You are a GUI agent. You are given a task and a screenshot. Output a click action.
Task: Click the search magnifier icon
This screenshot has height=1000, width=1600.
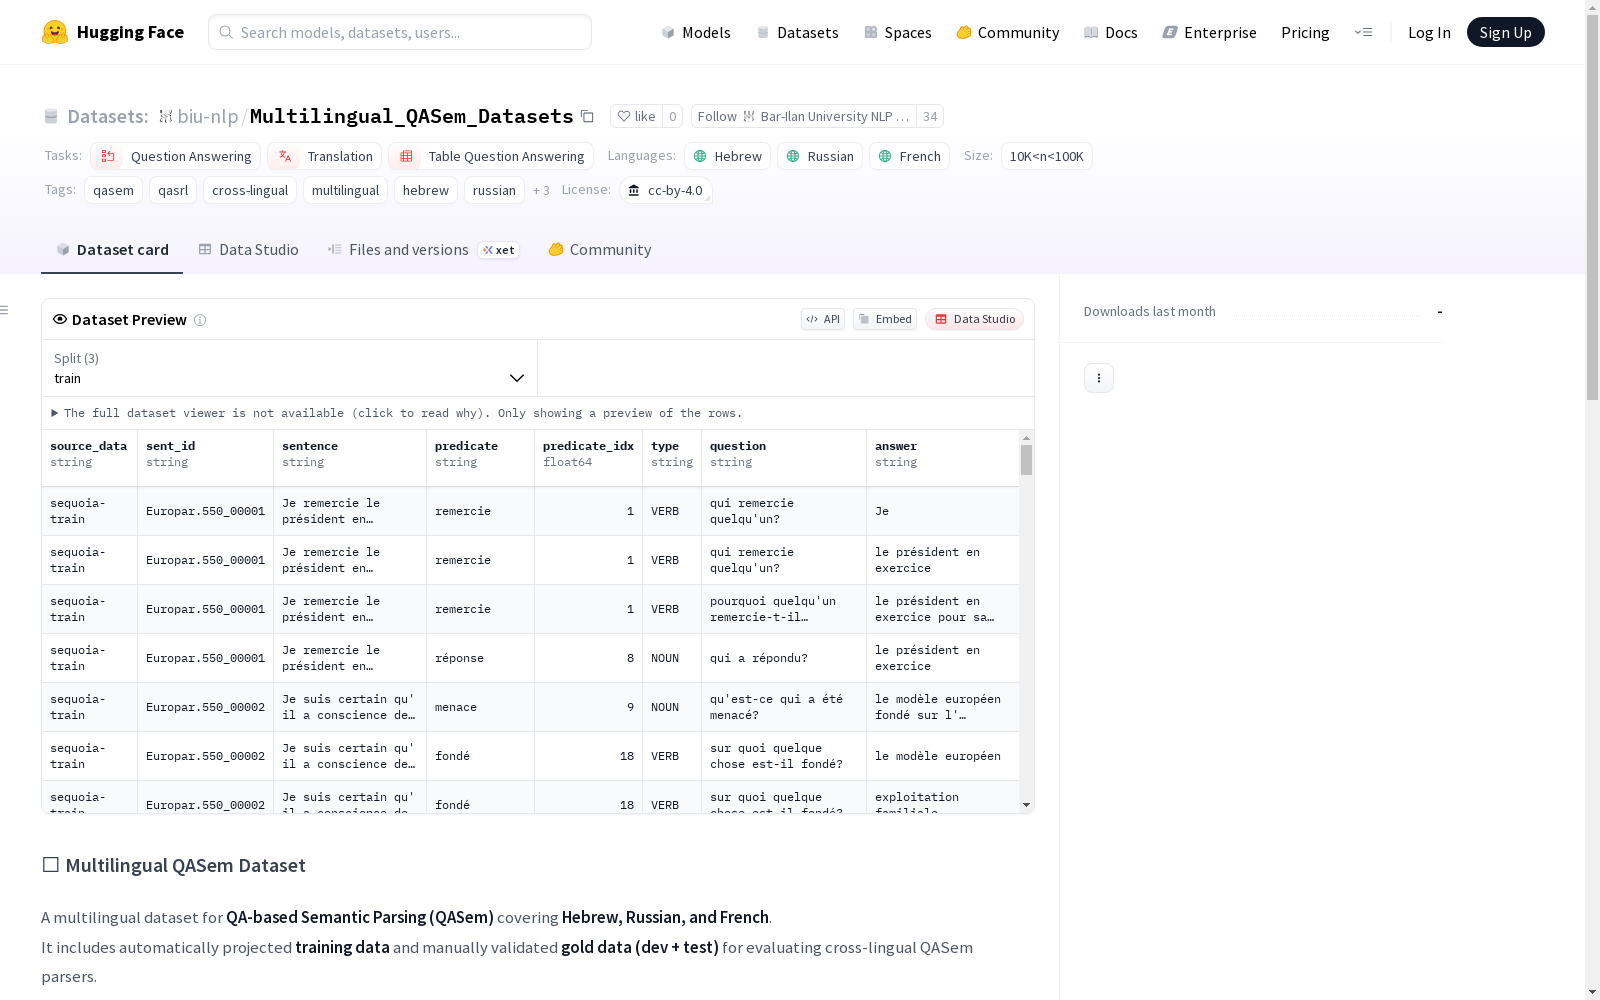coord(226,32)
